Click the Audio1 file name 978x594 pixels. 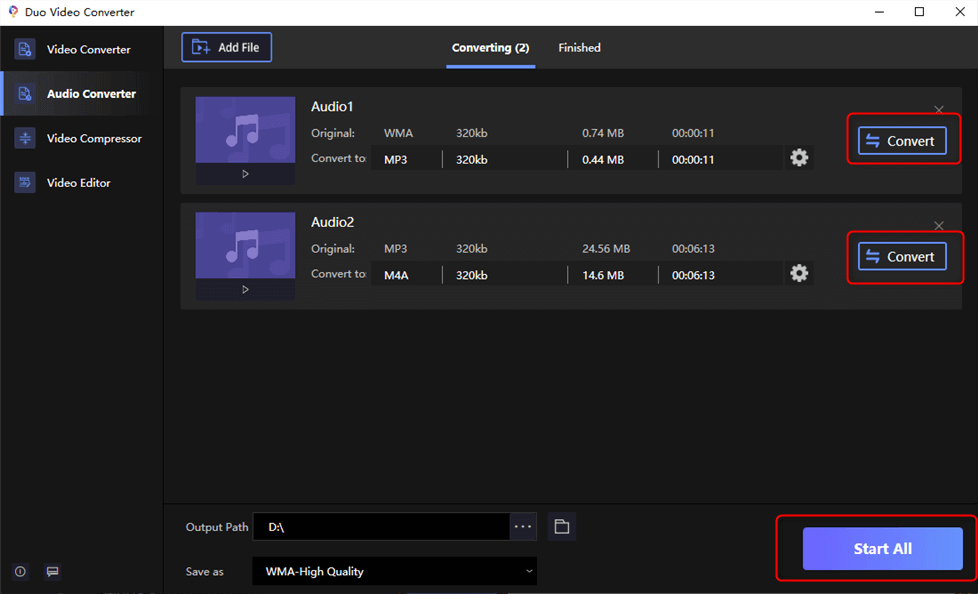332,107
